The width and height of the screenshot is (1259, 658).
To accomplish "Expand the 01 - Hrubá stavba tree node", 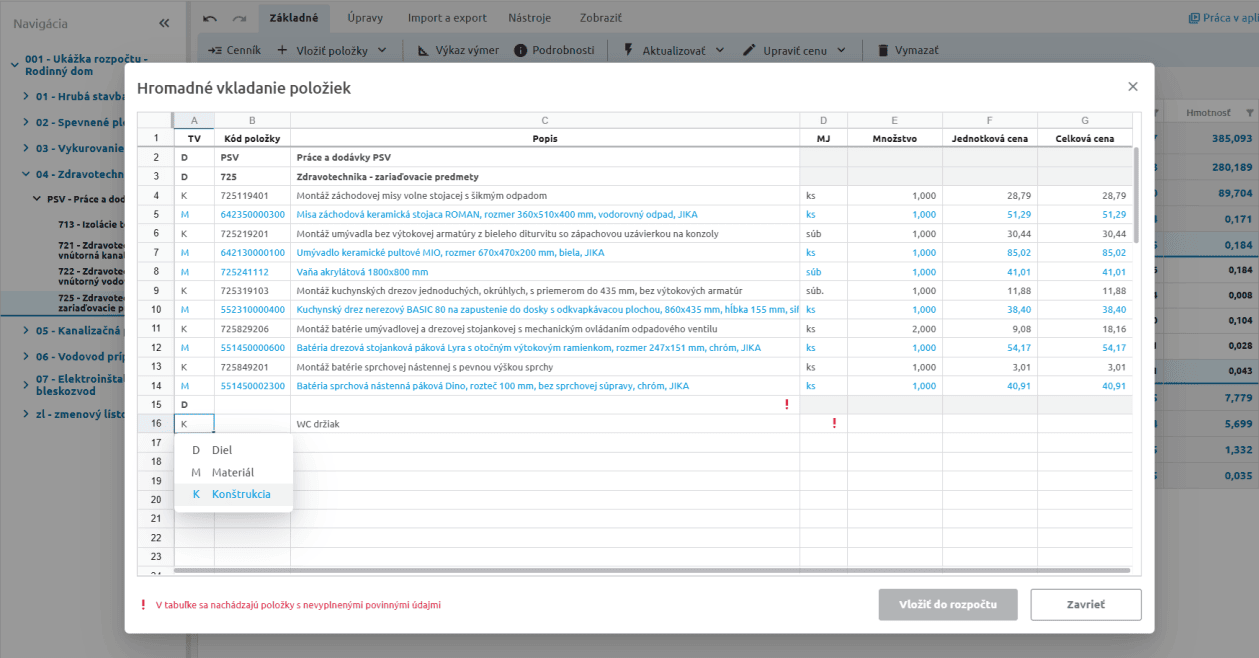I will tap(26, 97).
